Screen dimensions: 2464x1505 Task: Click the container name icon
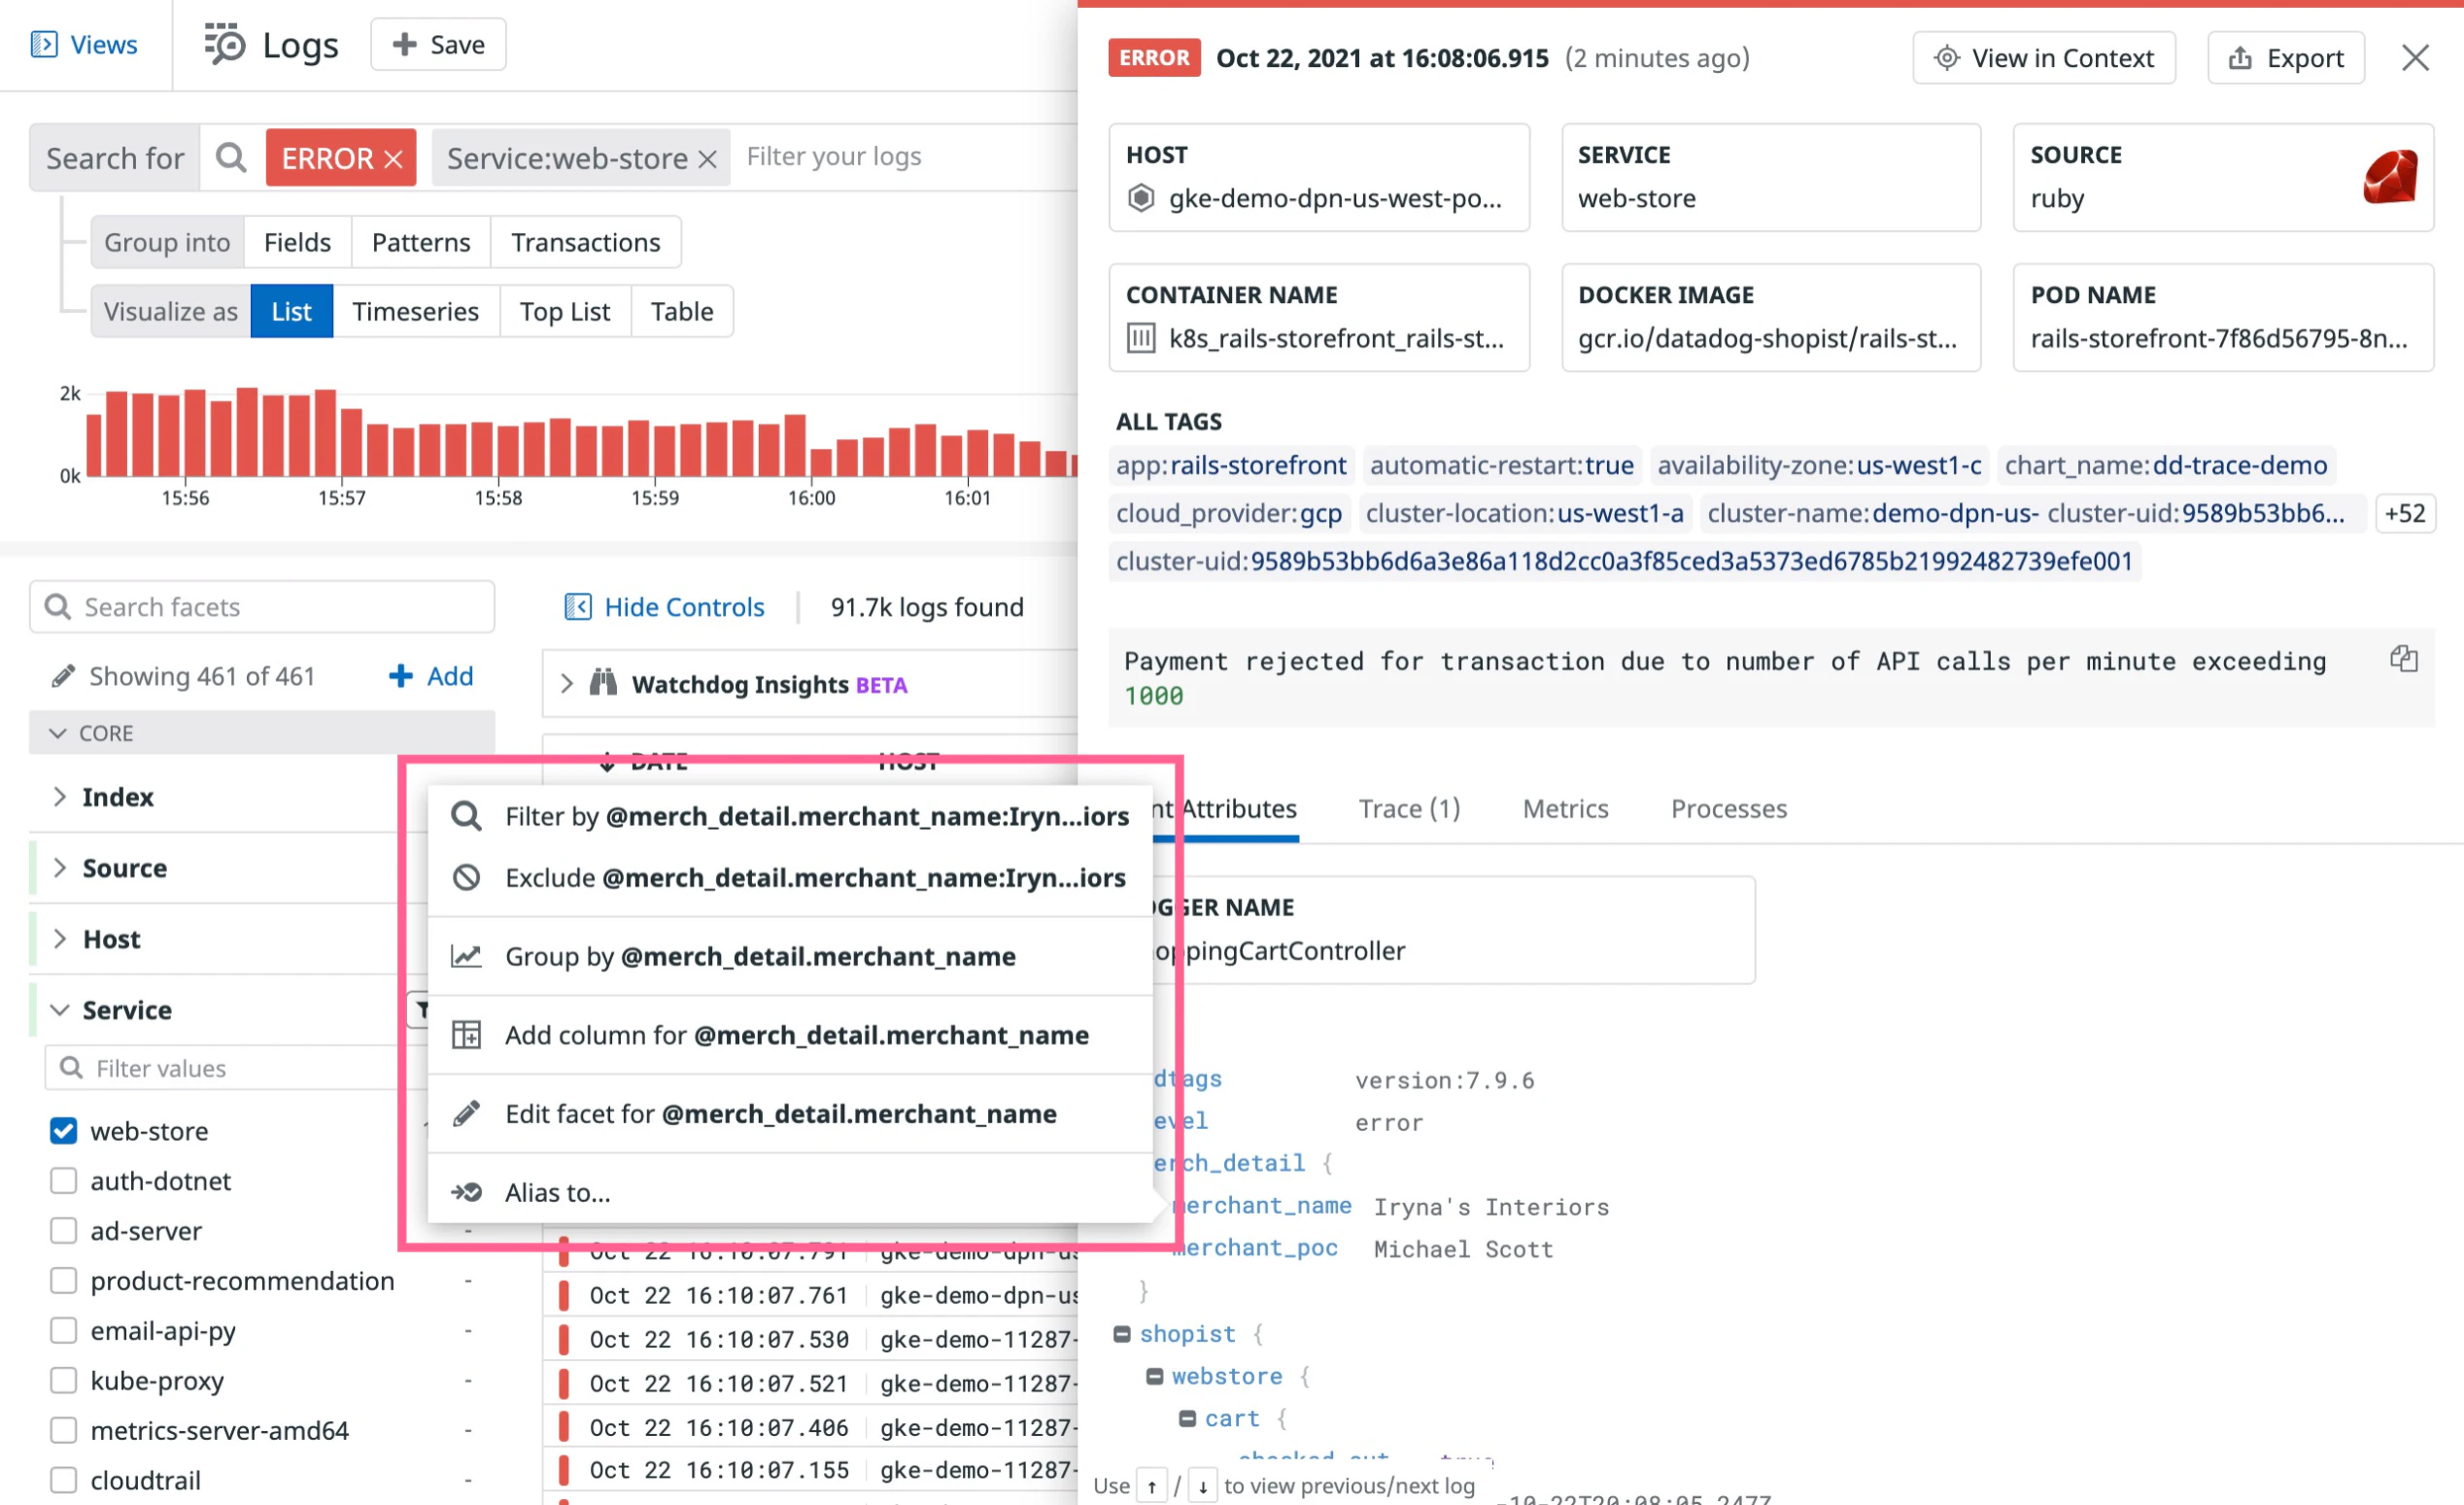[x=1141, y=338]
